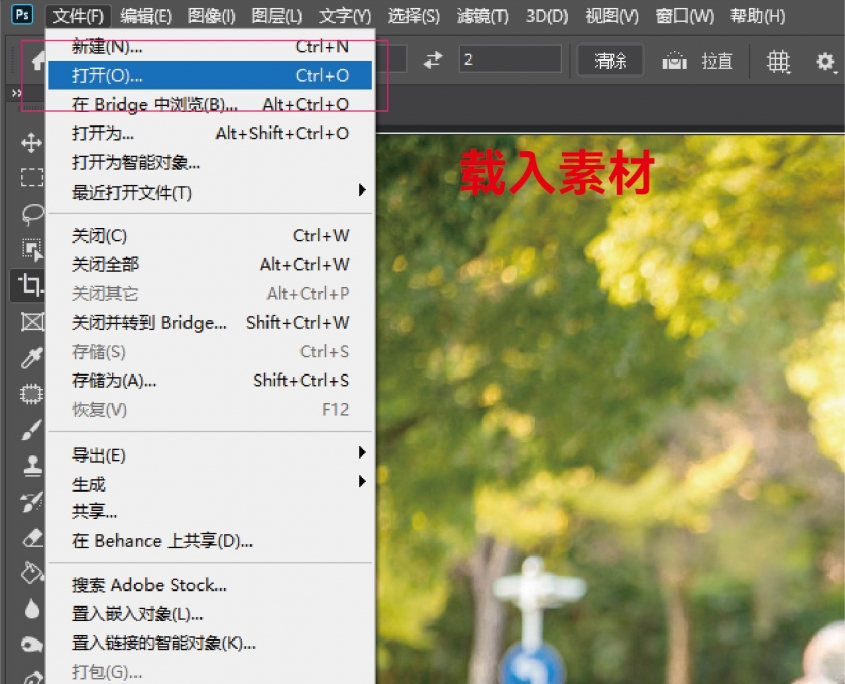Image resolution: width=845 pixels, height=684 pixels.
Task: Choose 存储为(A)... menu entry
Action: click(210, 381)
